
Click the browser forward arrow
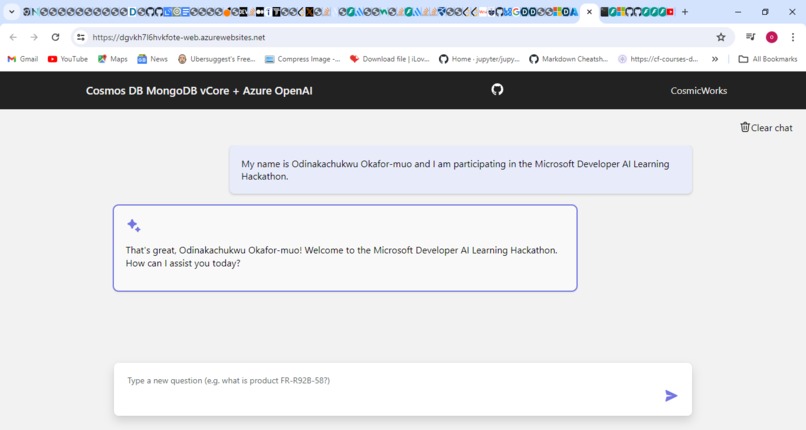tap(34, 37)
